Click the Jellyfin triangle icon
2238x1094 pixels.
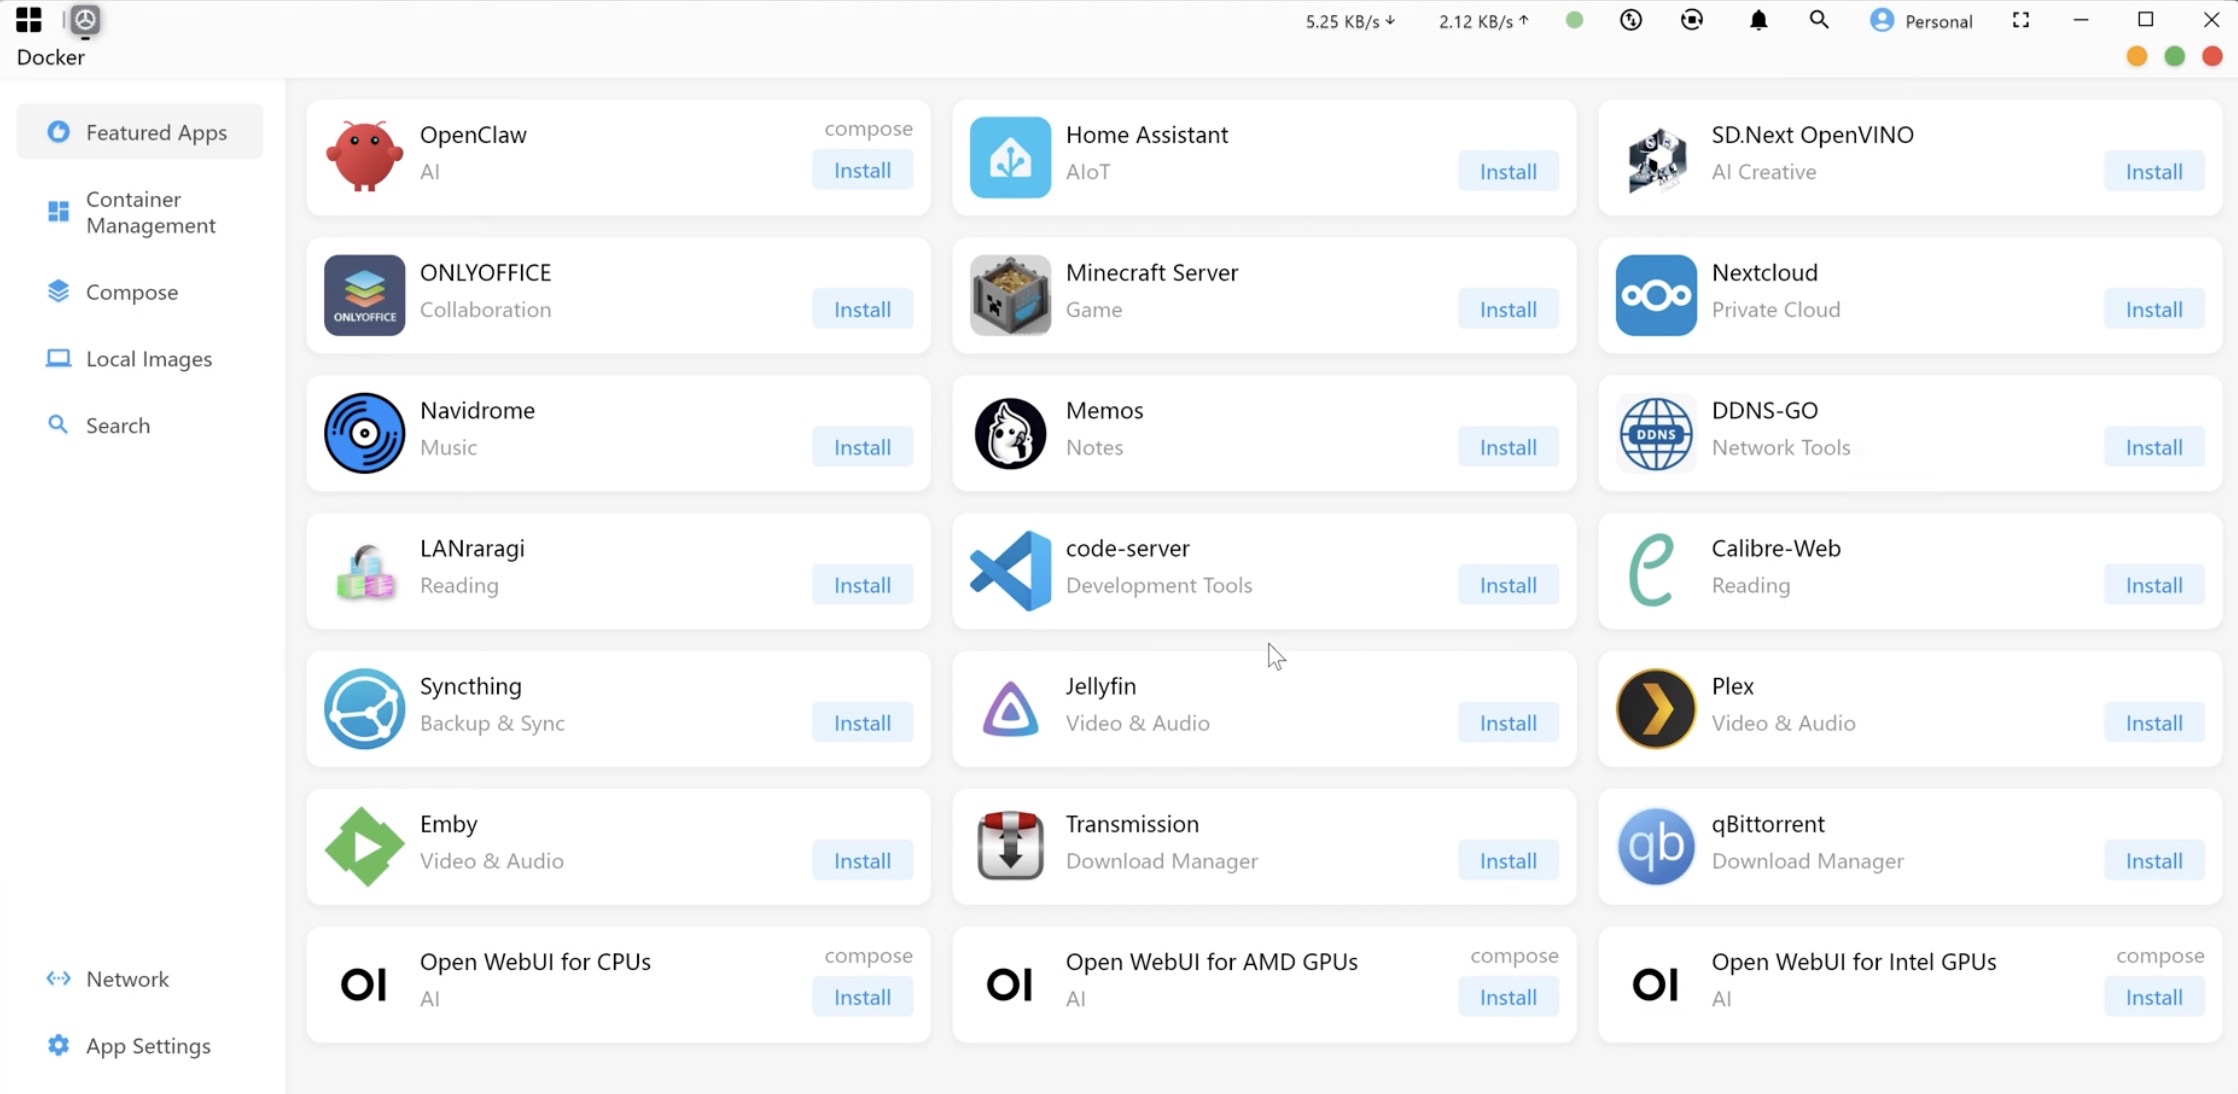(1010, 709)
